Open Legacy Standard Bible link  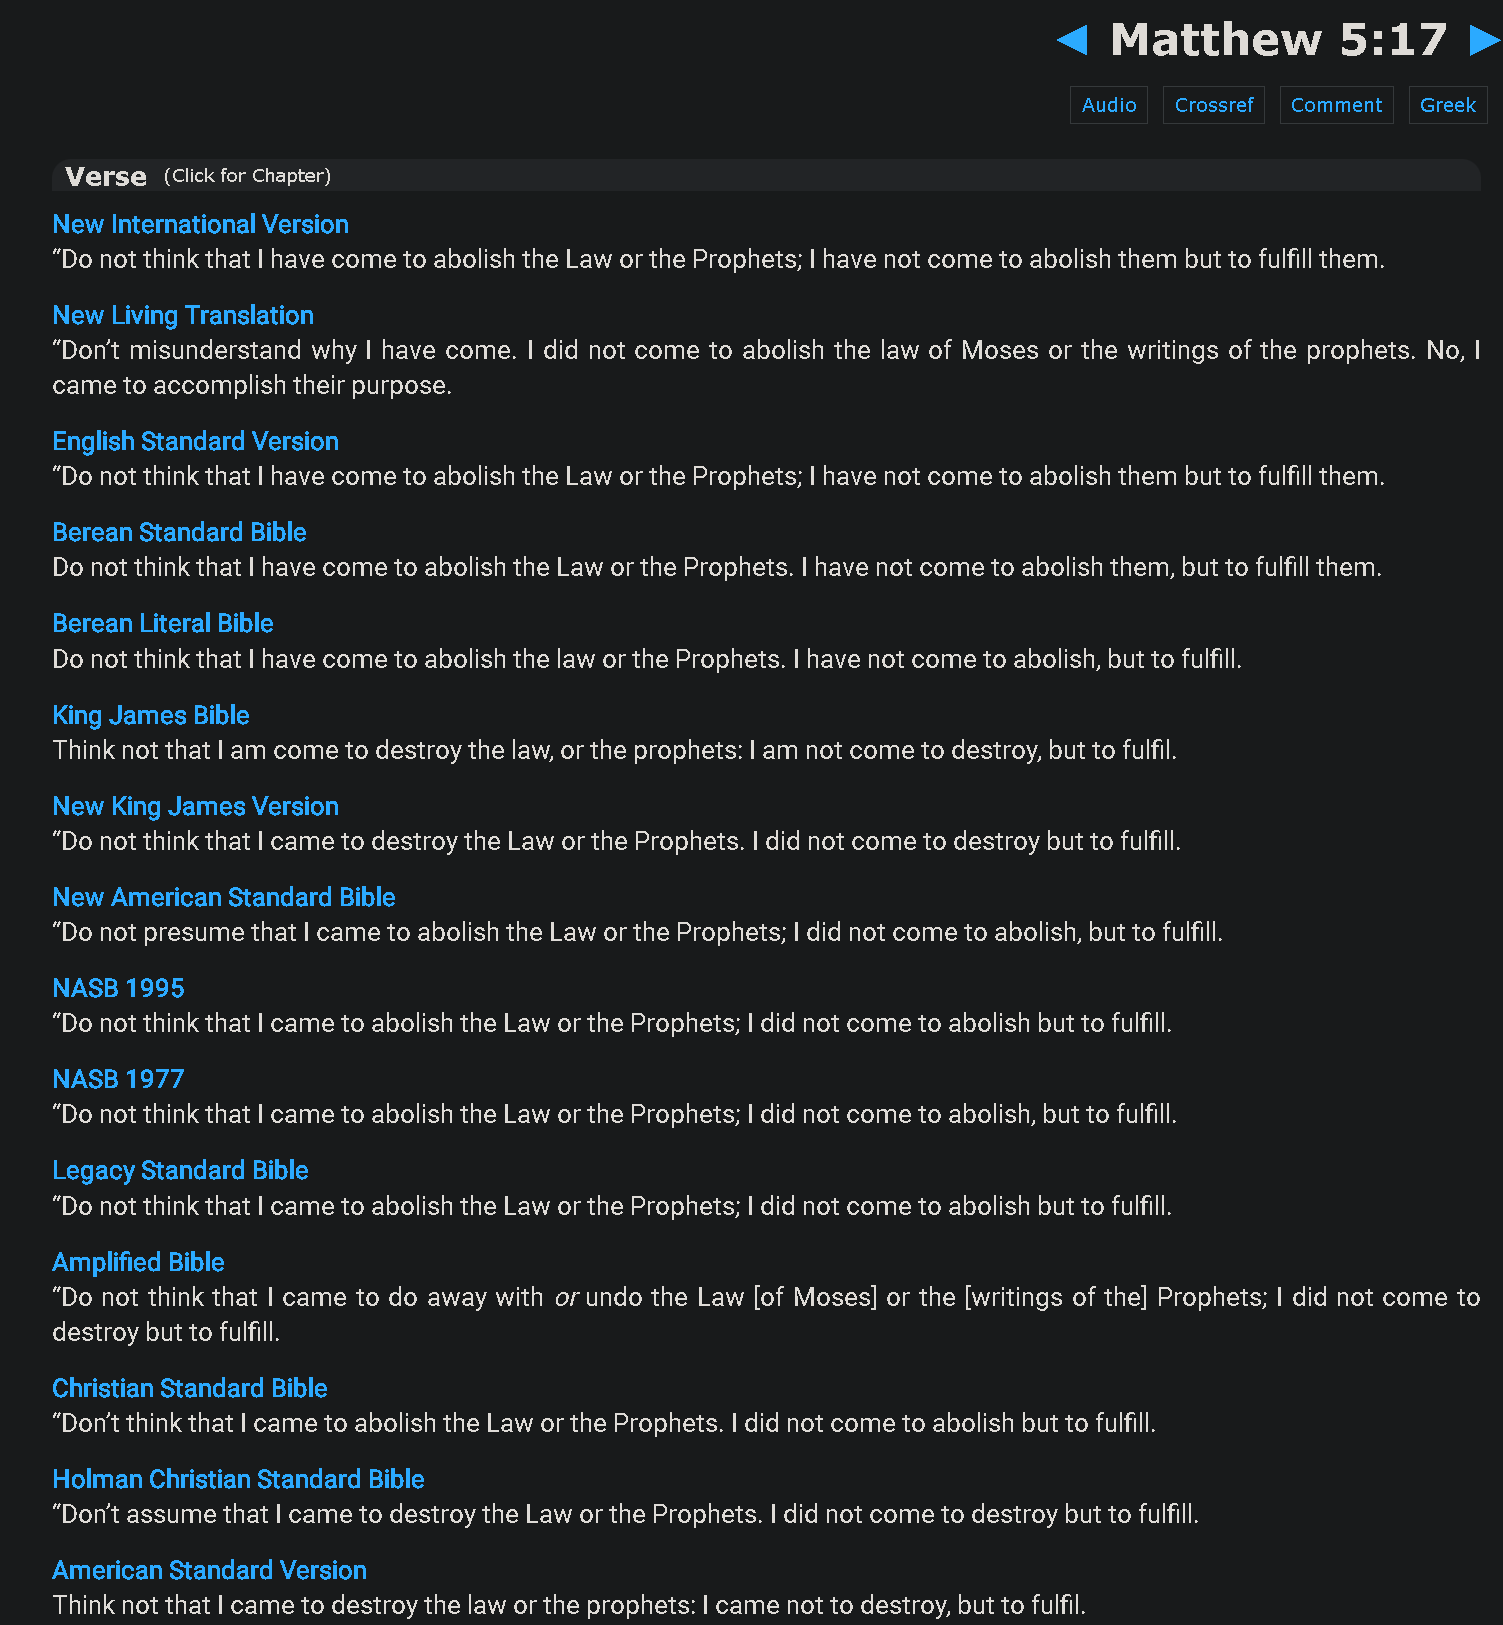click(180, 1170)
